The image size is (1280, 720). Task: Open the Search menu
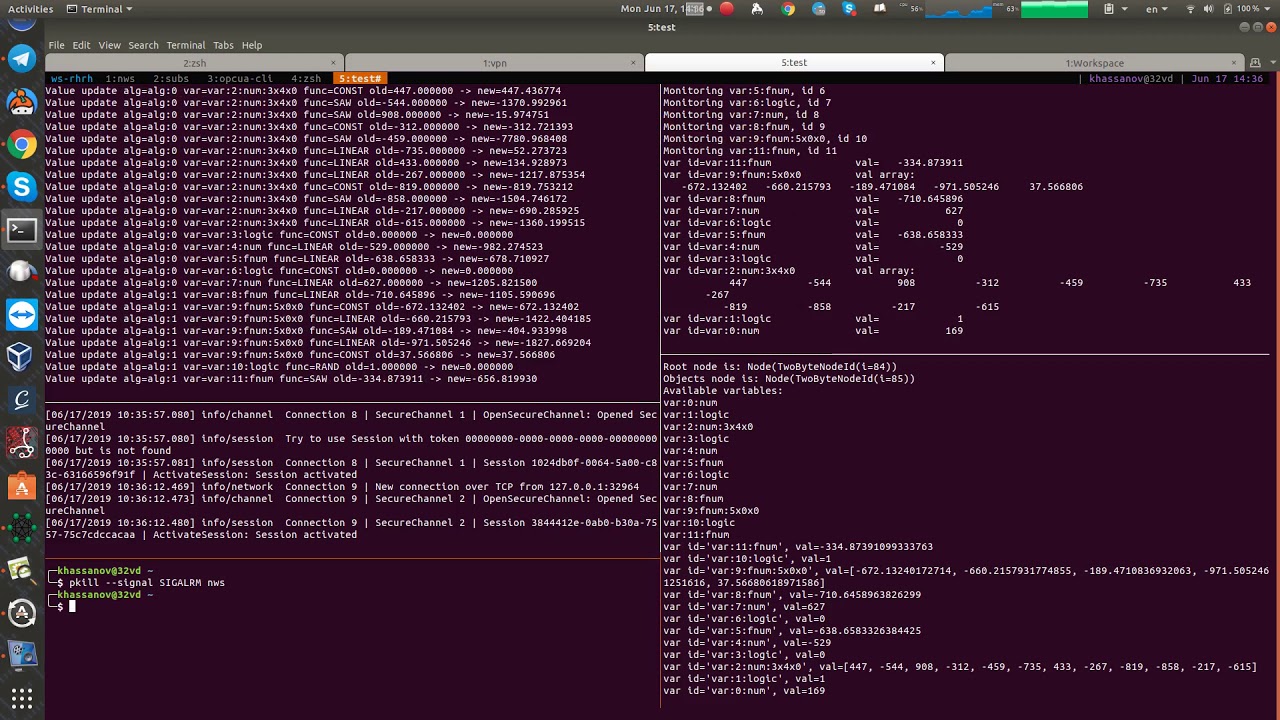[143, 45]
